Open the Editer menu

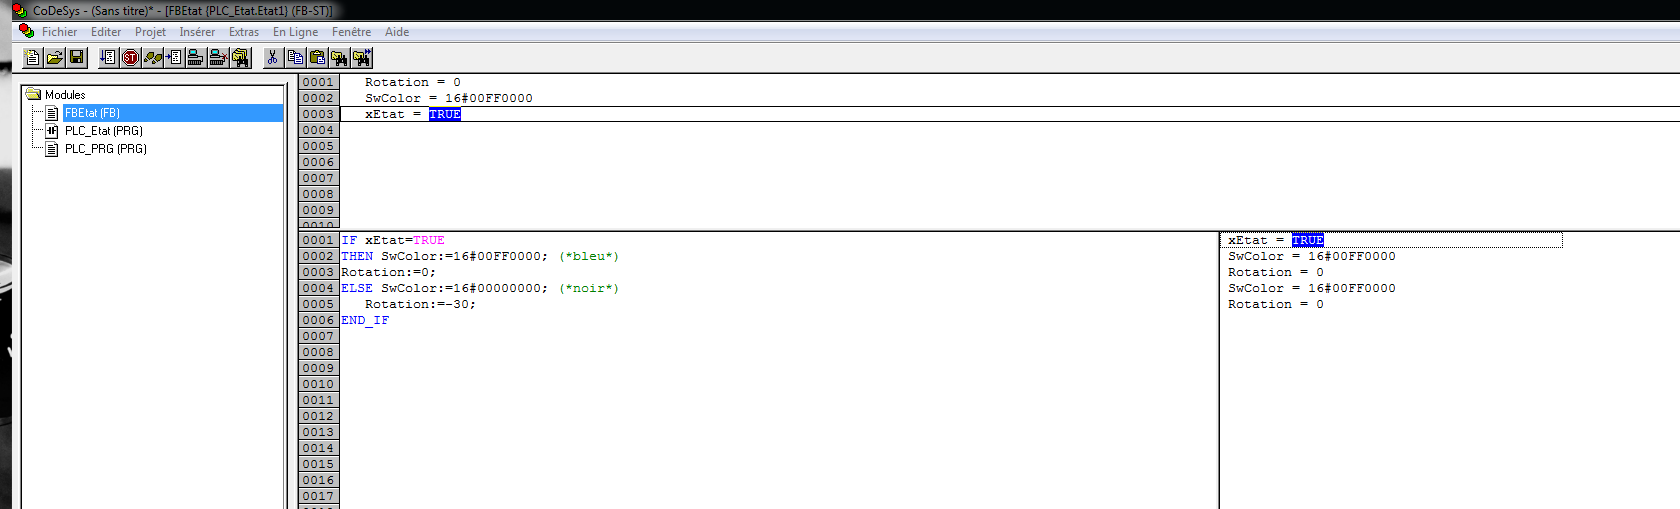pyautogui.click(x=106, y=32)
